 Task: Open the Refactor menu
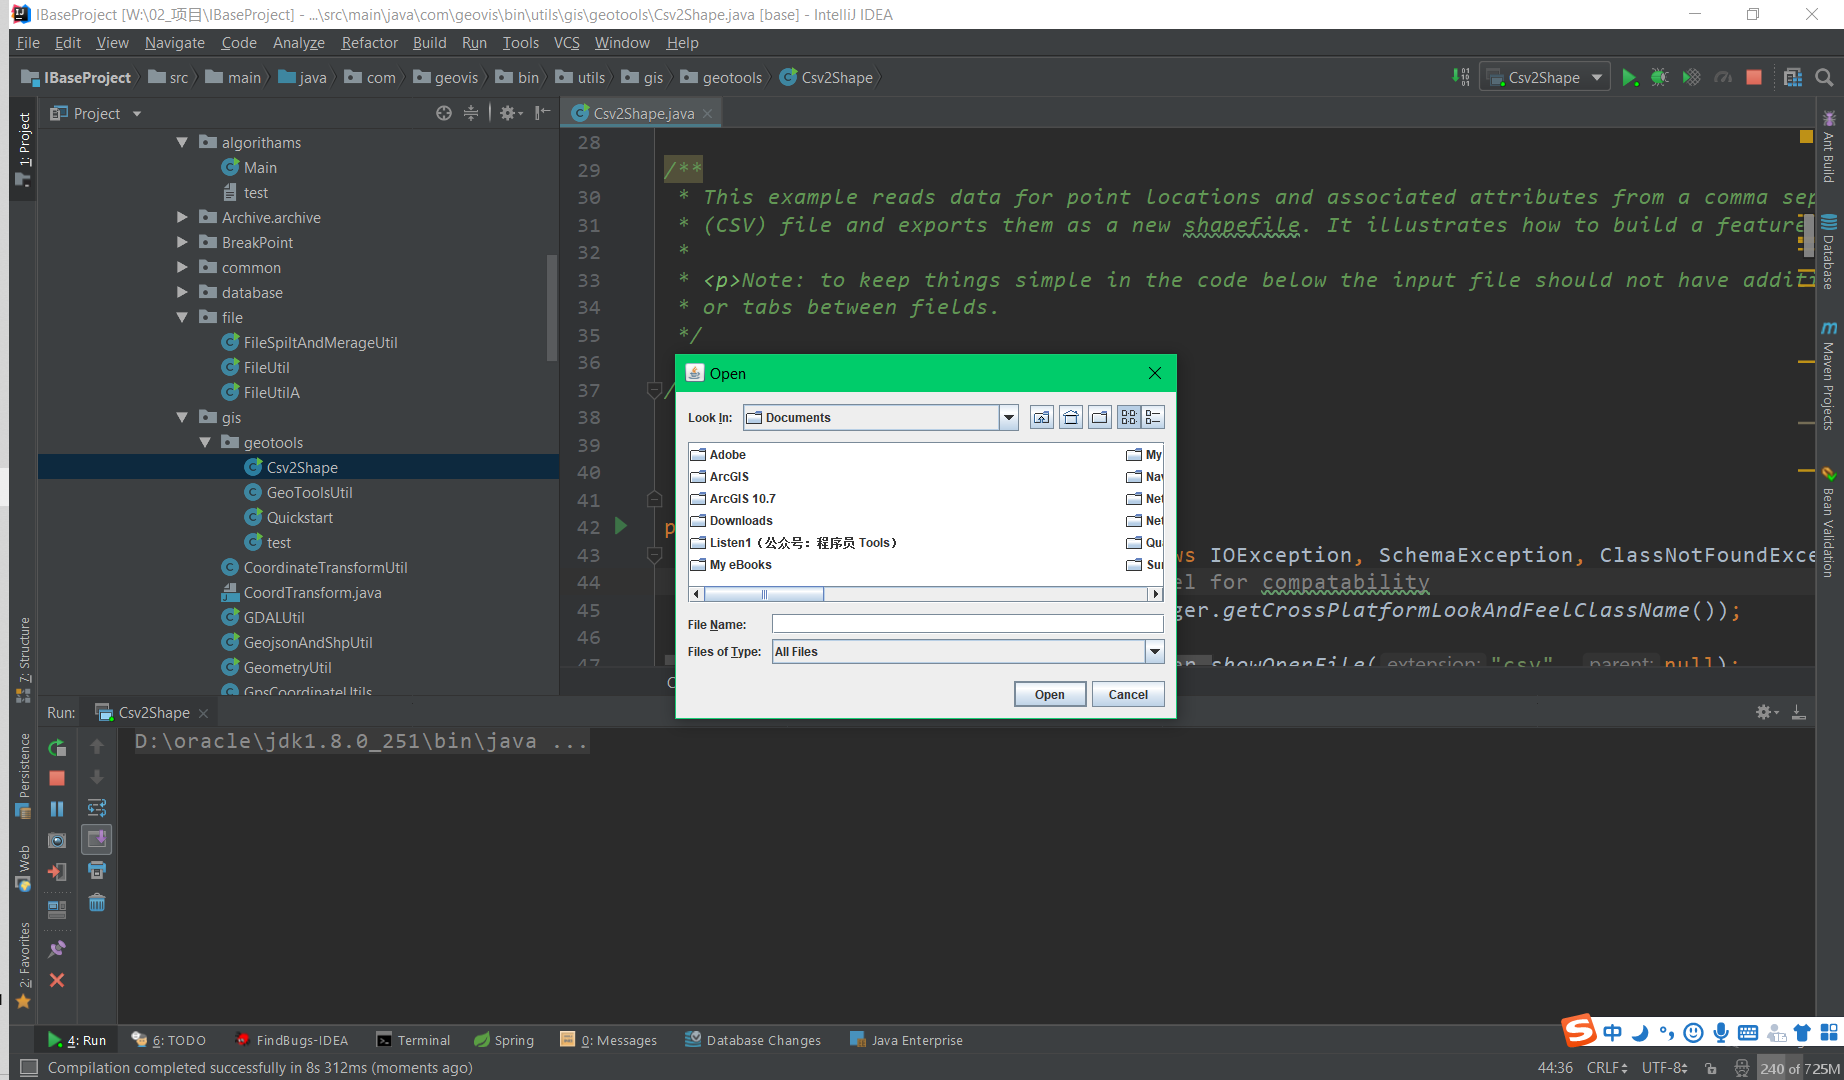click(x=369, y=43)
